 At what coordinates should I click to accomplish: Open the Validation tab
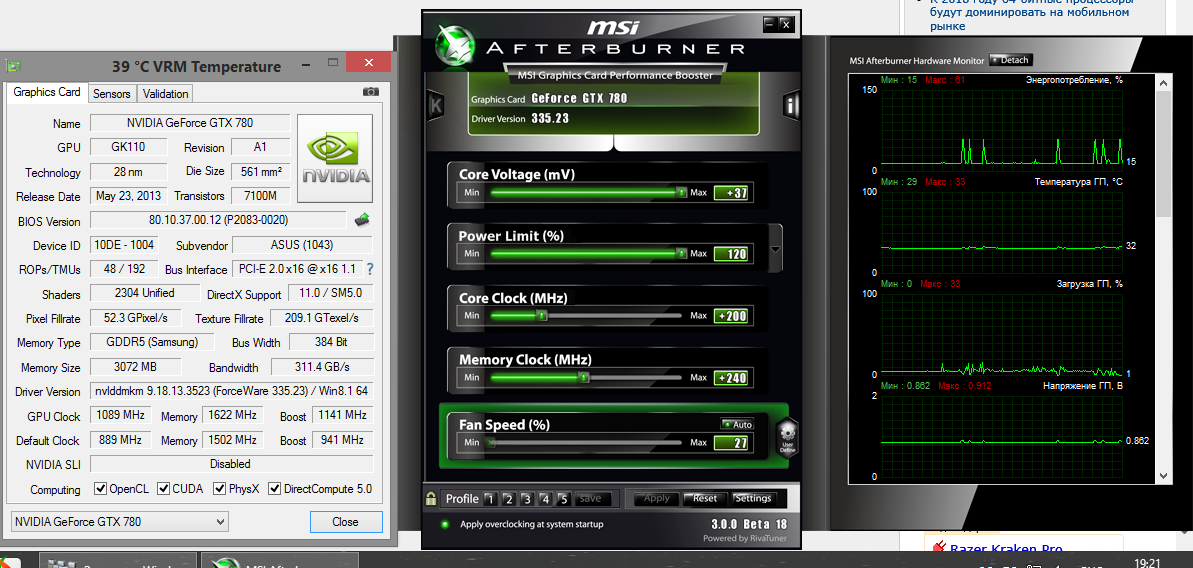pyautogui.click(x=165, y=93)
